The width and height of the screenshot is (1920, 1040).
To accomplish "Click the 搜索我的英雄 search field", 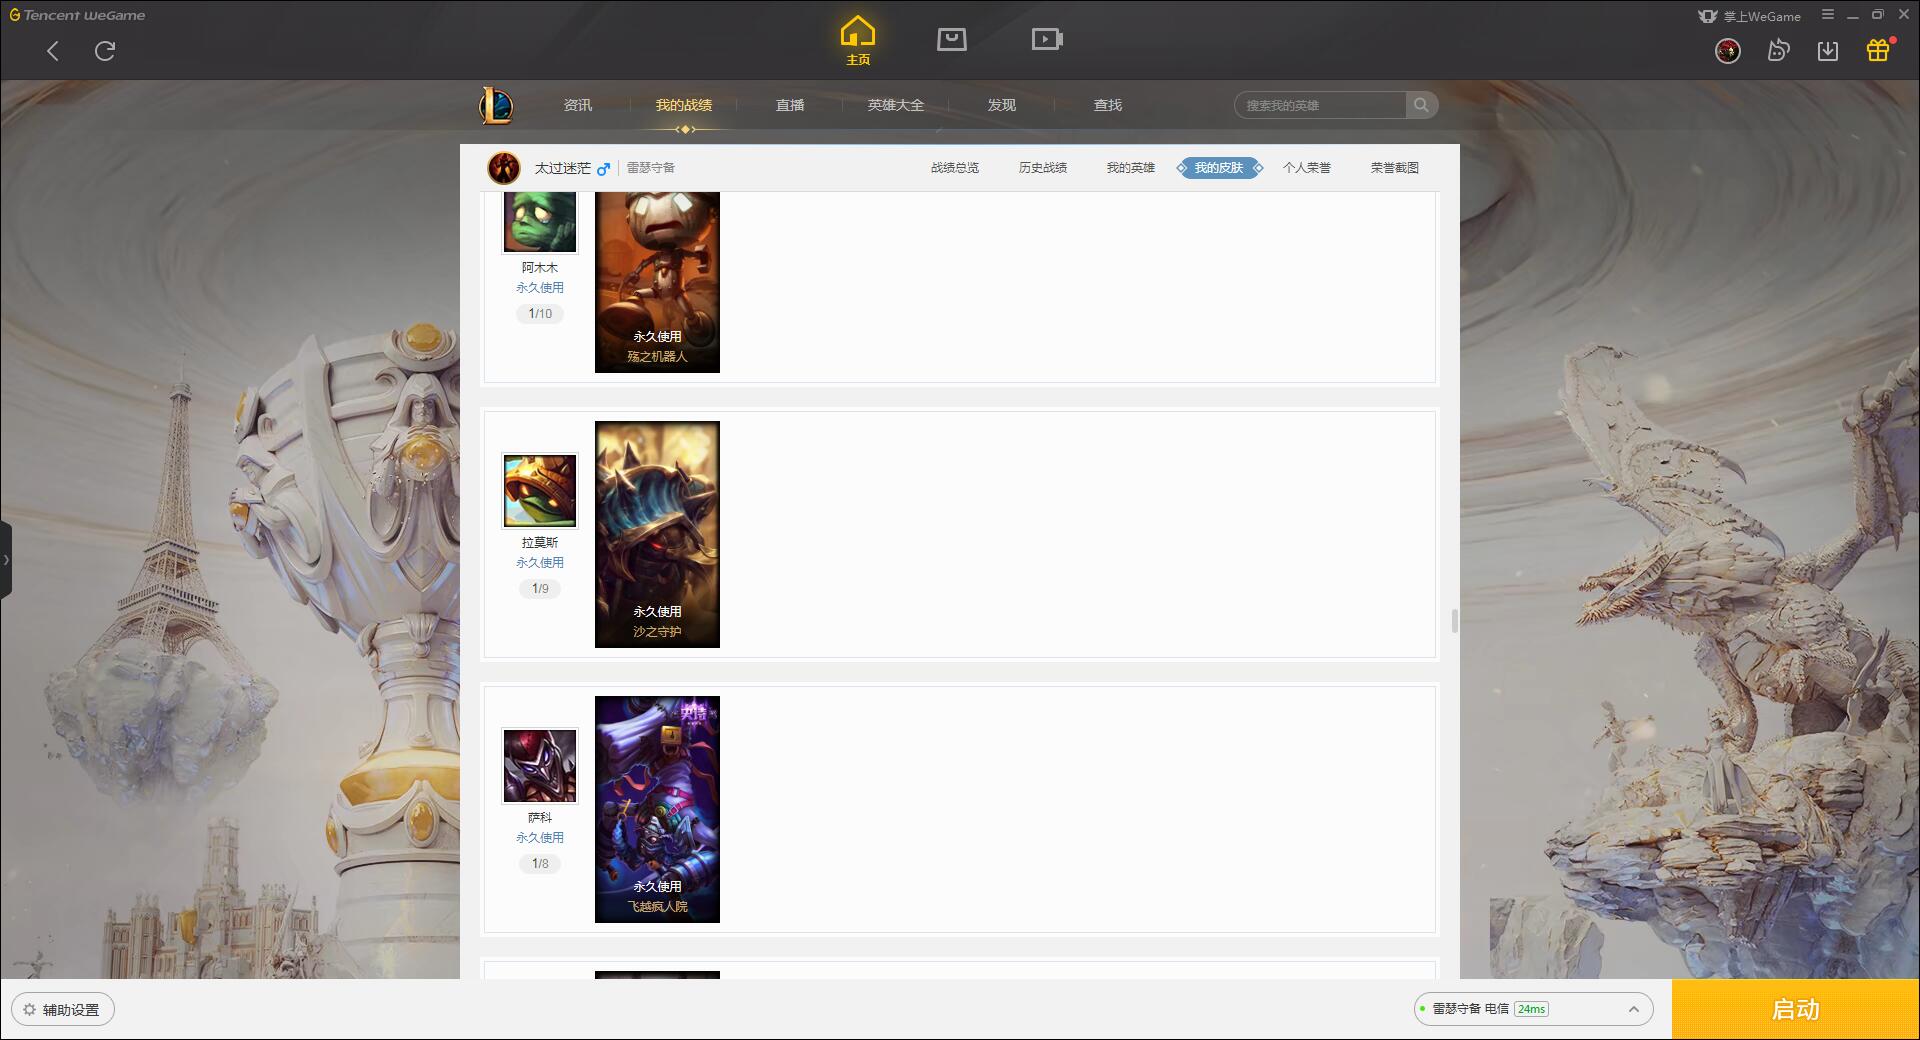I will click(1320, 105).
